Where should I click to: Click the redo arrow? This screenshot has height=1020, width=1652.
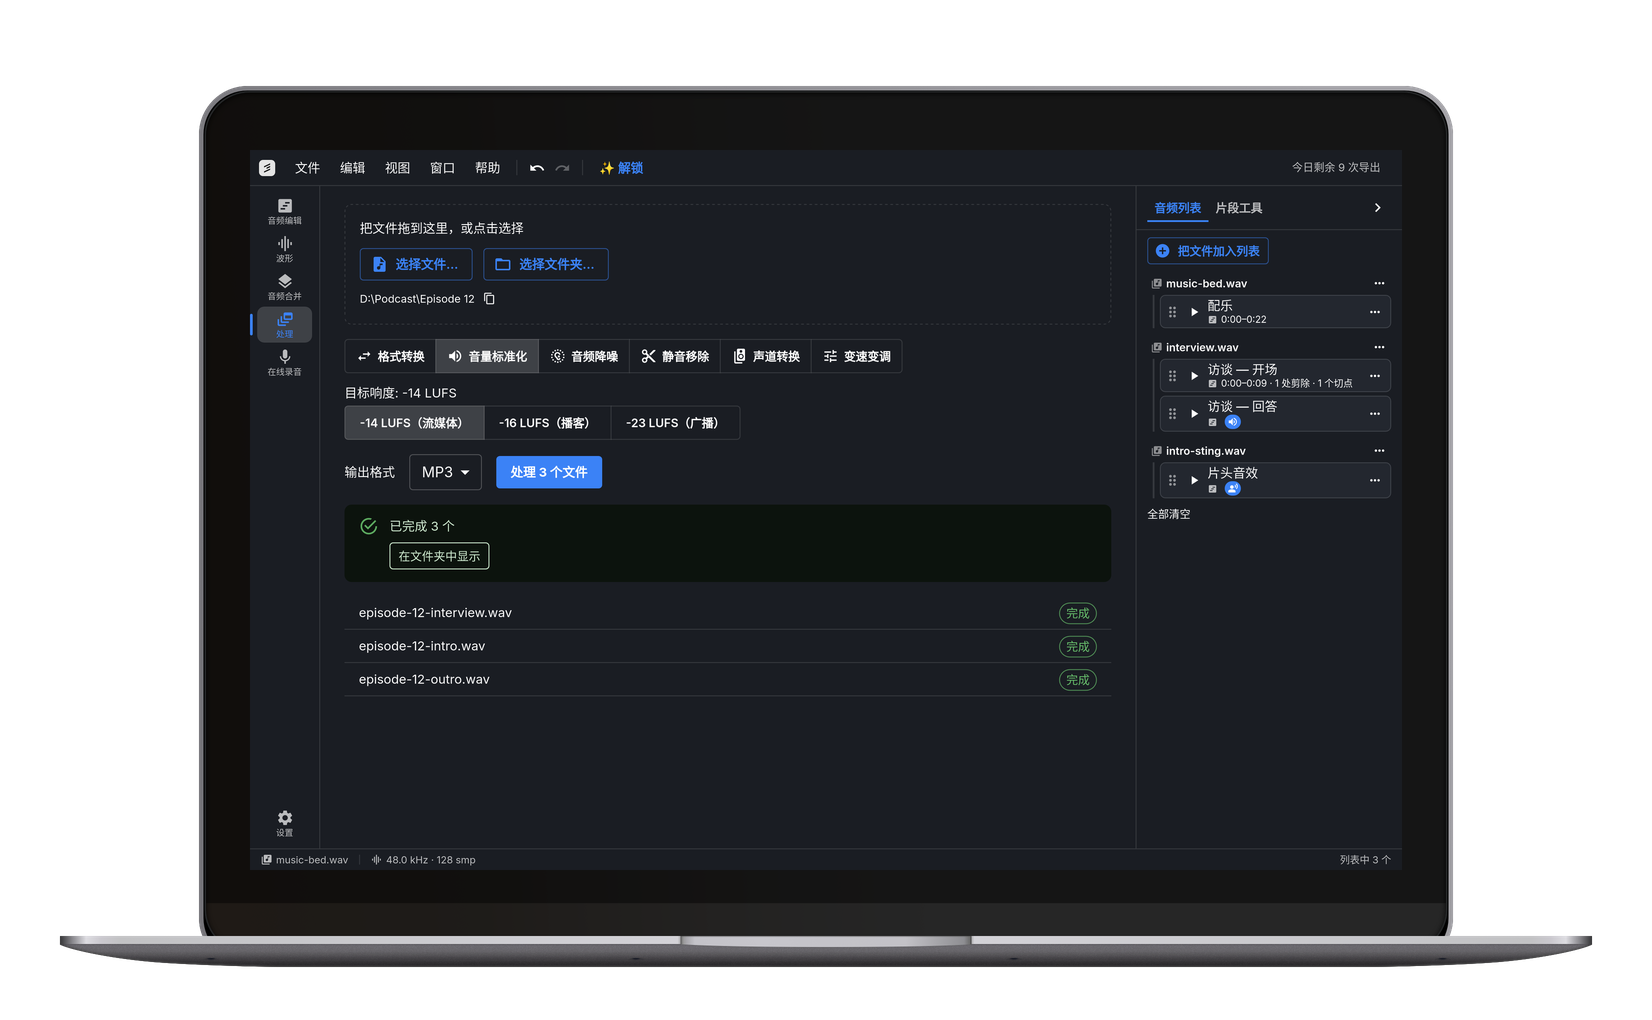coord(563,168)
